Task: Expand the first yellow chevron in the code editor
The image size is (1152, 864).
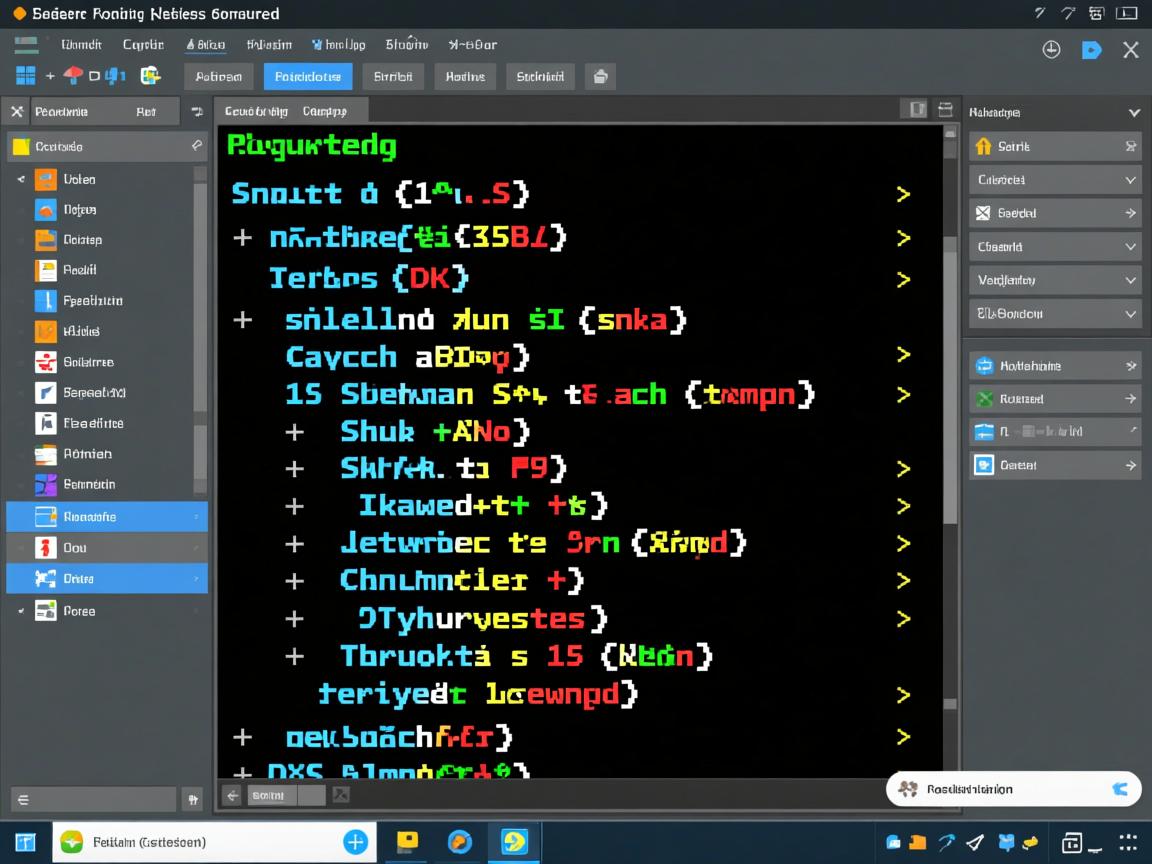Action: (x=903, y=194)
